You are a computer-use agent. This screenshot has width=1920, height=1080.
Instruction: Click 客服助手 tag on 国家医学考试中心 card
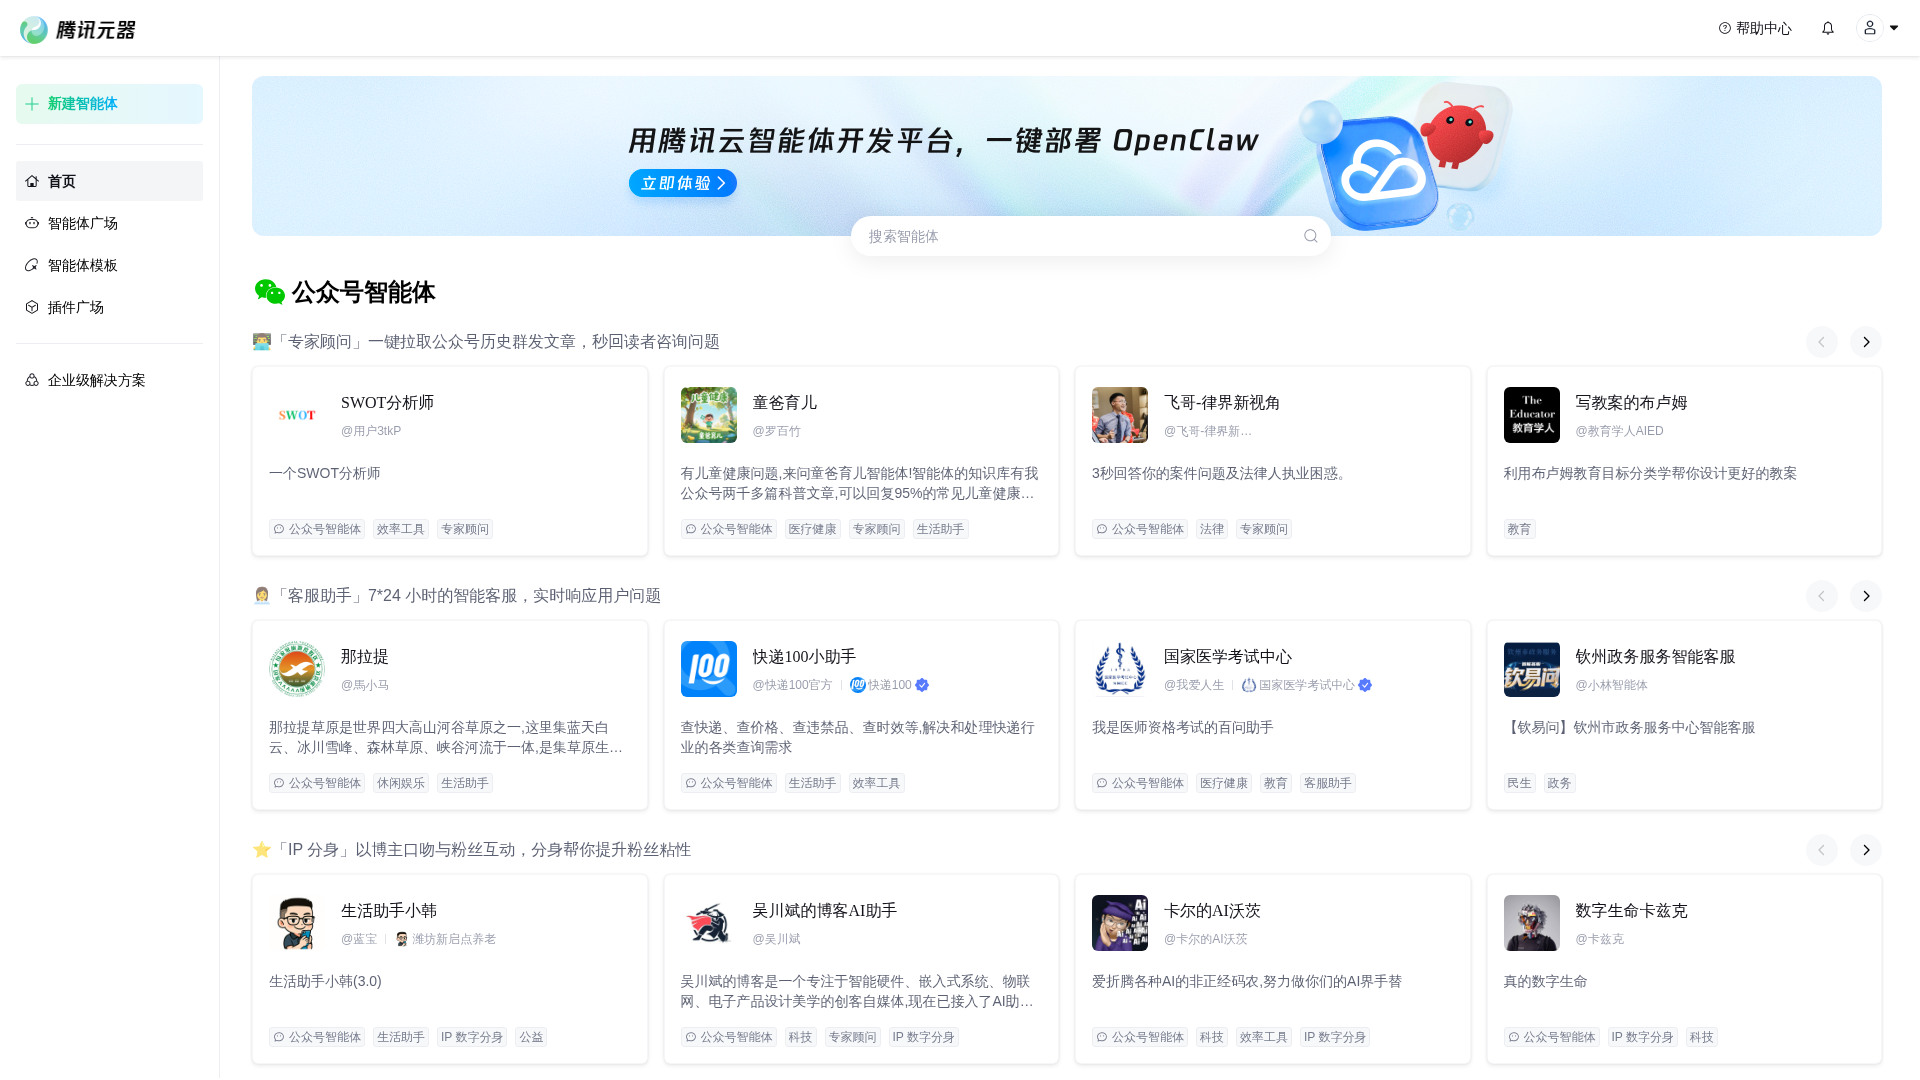point(1328,783)
